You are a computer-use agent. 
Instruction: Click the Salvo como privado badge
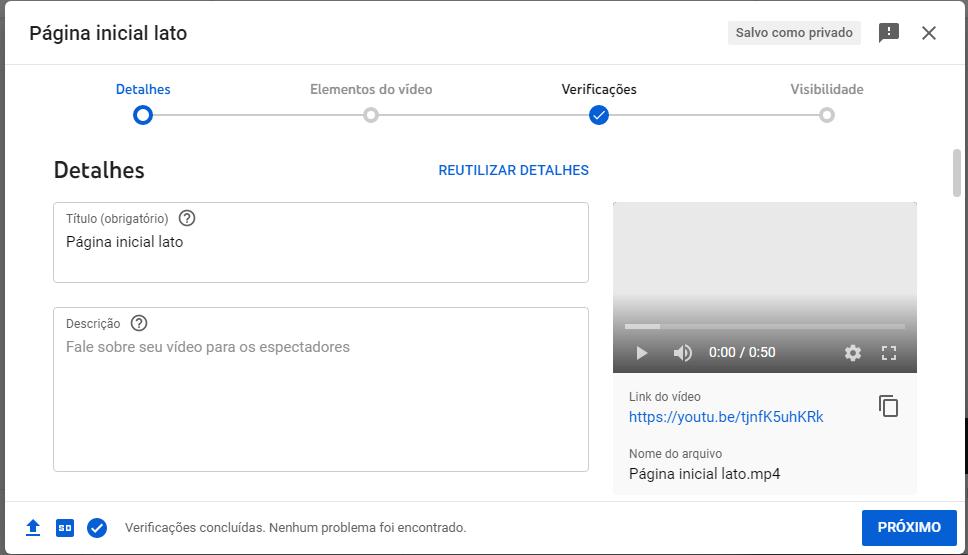pos(794,33)
